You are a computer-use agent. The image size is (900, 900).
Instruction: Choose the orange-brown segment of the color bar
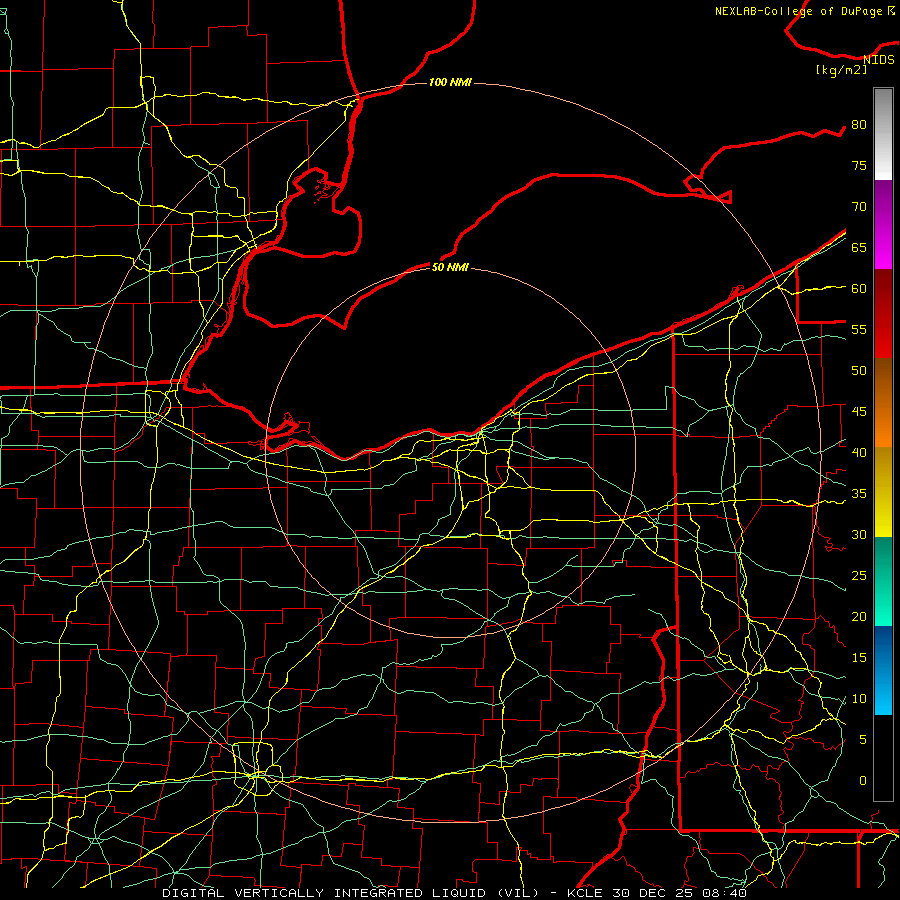[x=883, y=402]
